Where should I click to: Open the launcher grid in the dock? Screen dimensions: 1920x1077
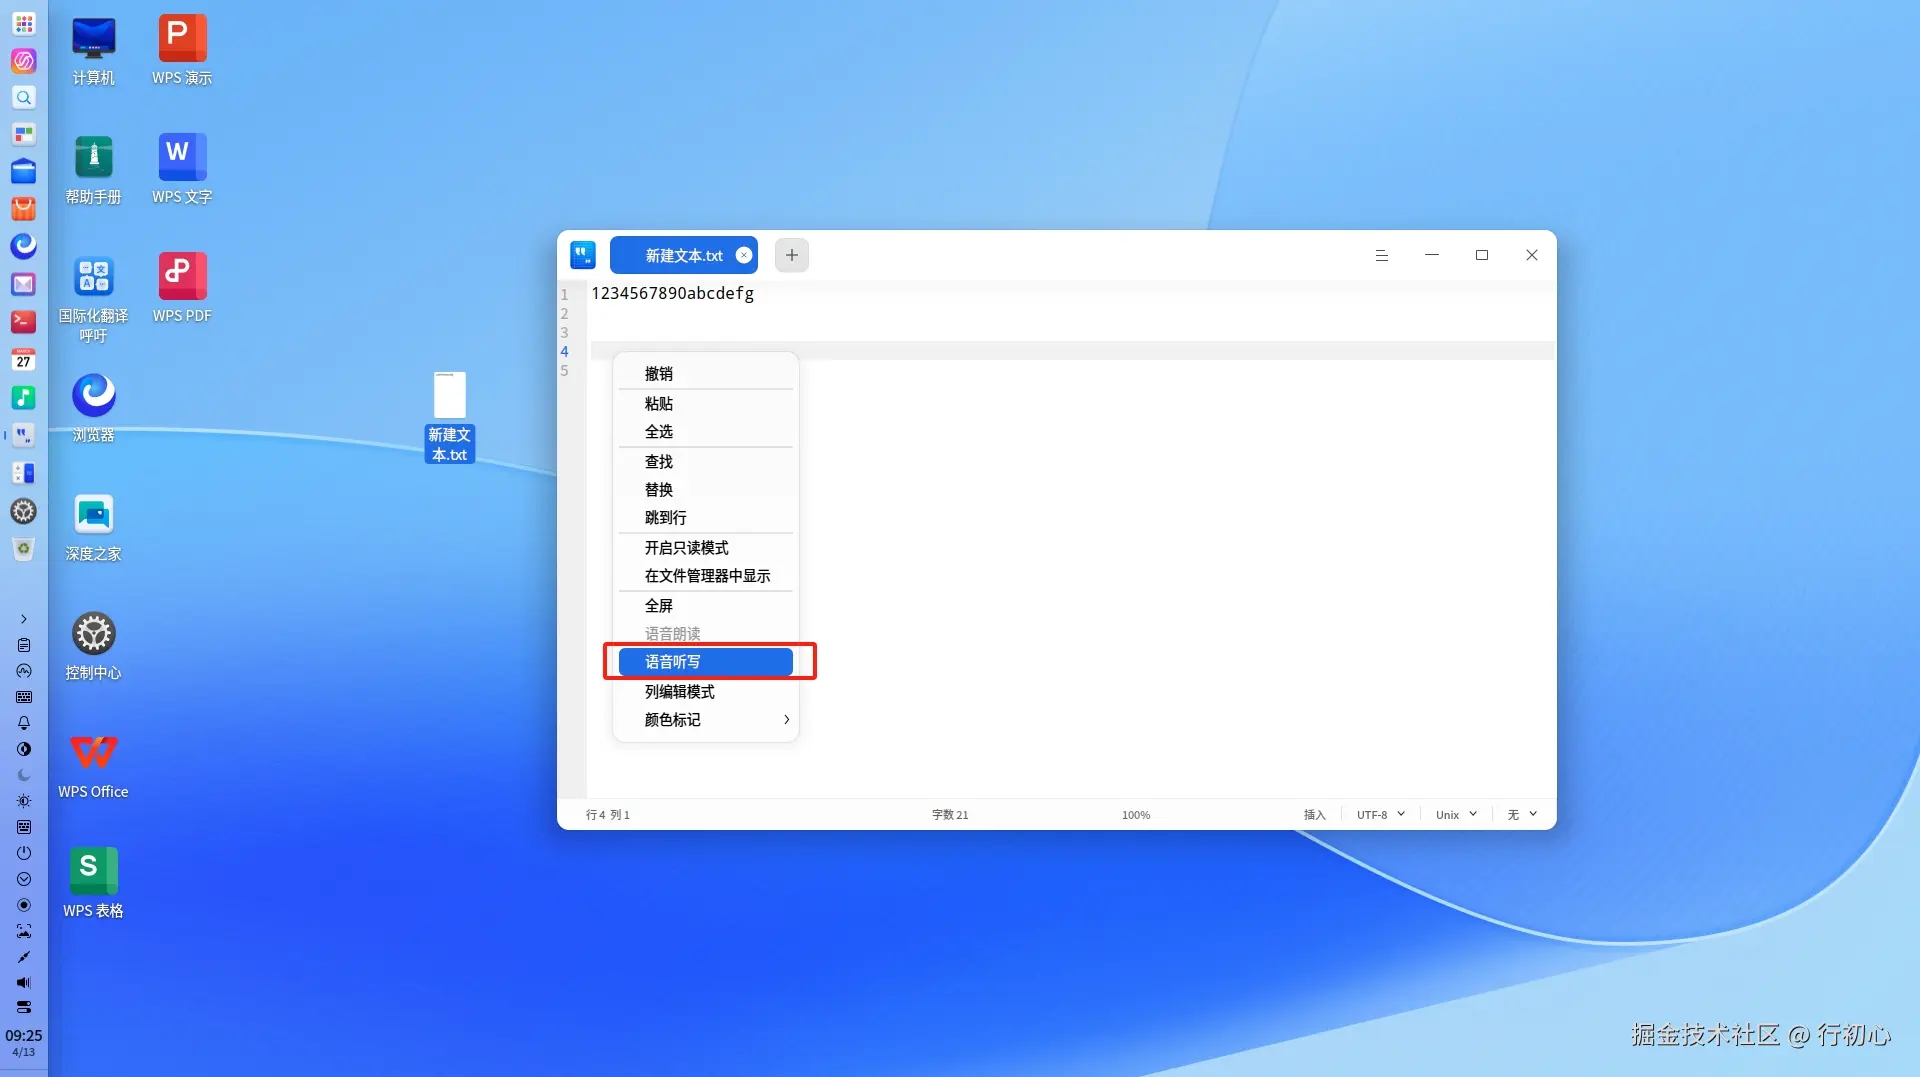pyautogui.click(x=24, y=23)
